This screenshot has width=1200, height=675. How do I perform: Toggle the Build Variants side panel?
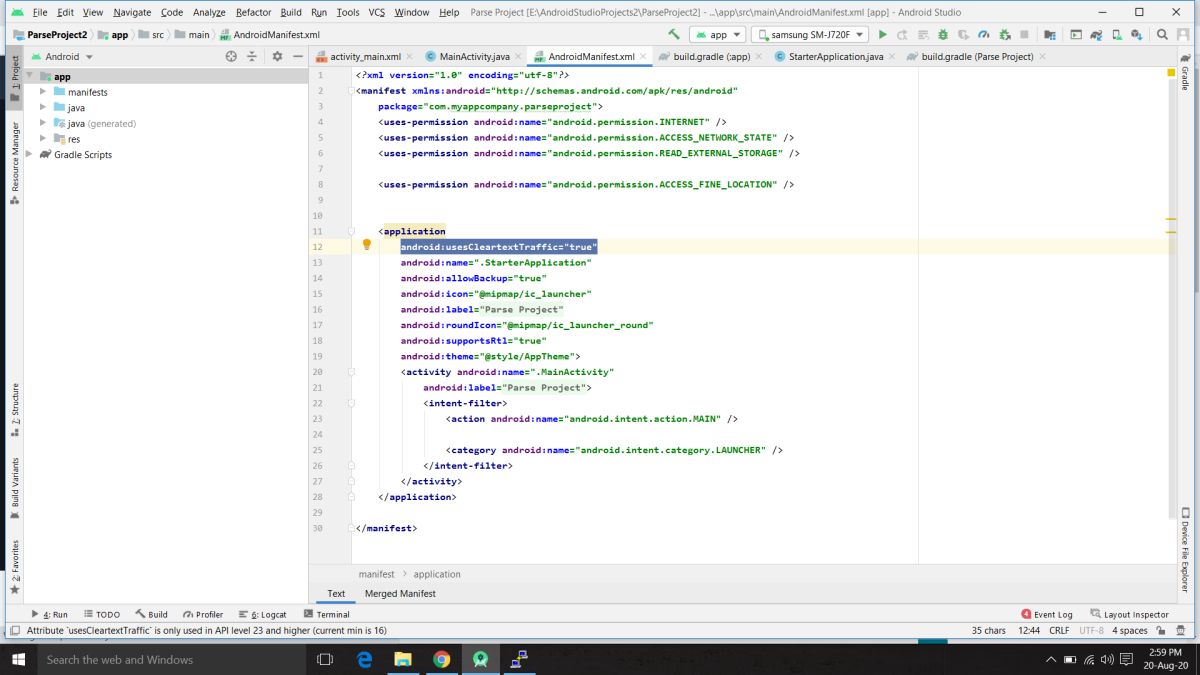click(x=14, y=483)
